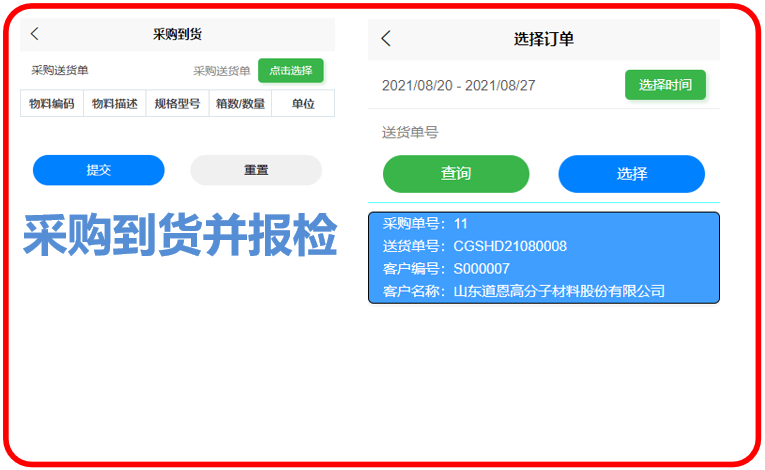Viewport: 765px width, 470px height.
Task: Select the order card CGSHD21080008
Action: point(543,257)
